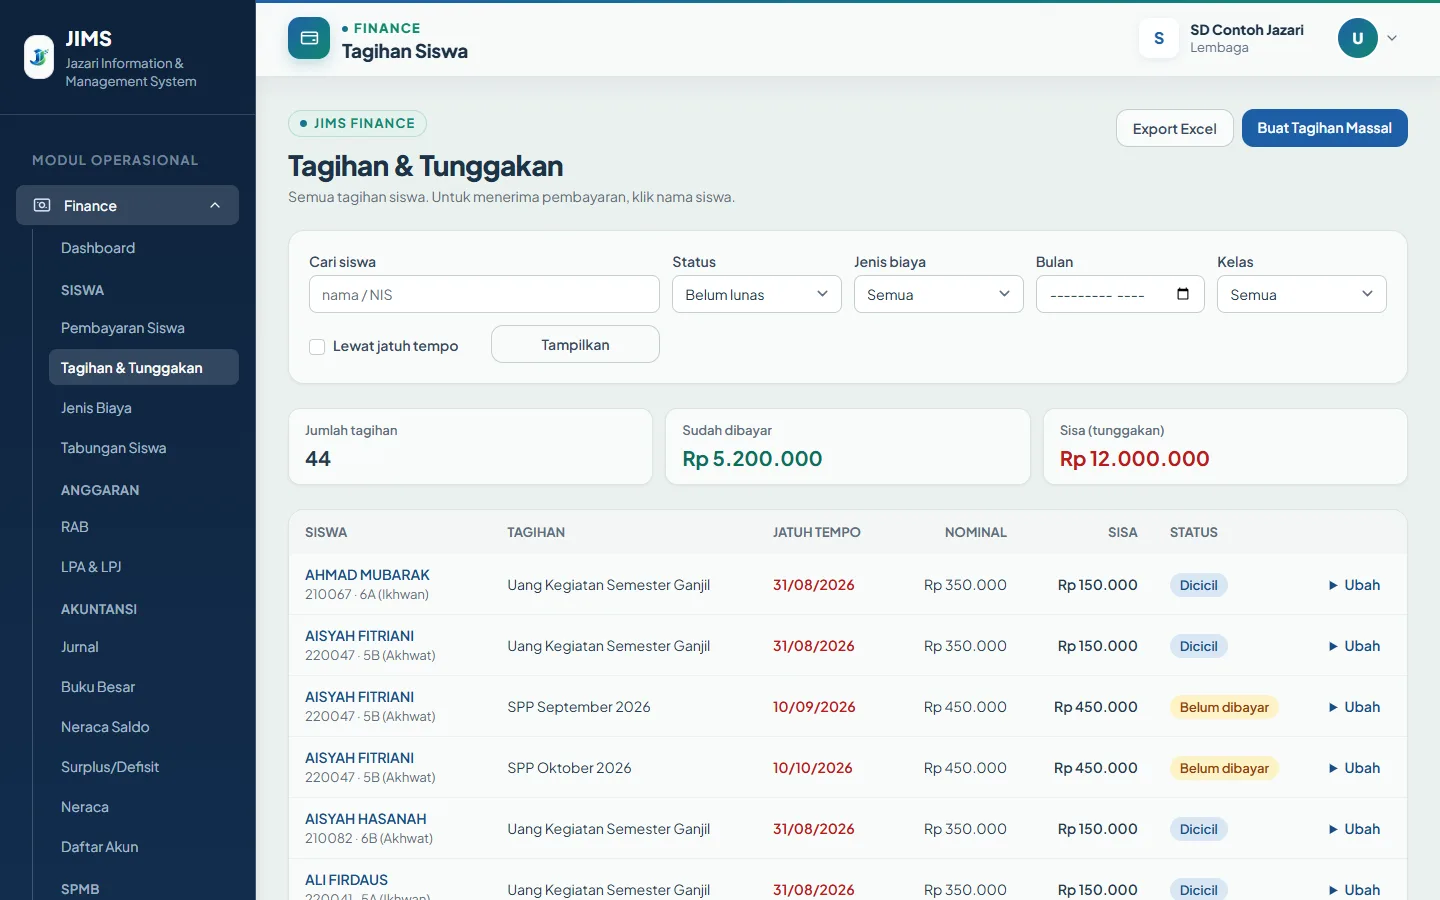
Task: Click the SISA column header
Action: [1123, 532]
